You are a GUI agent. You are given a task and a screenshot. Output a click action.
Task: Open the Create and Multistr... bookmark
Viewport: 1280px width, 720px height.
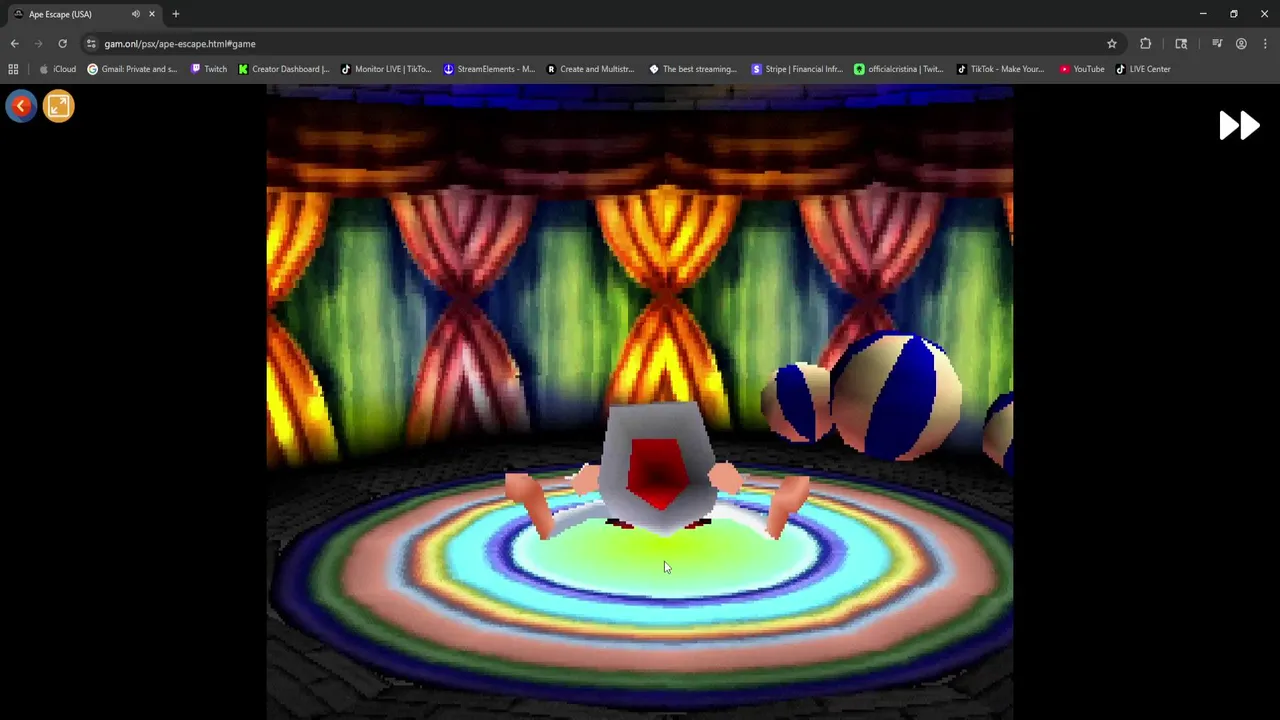coord(590,69)
